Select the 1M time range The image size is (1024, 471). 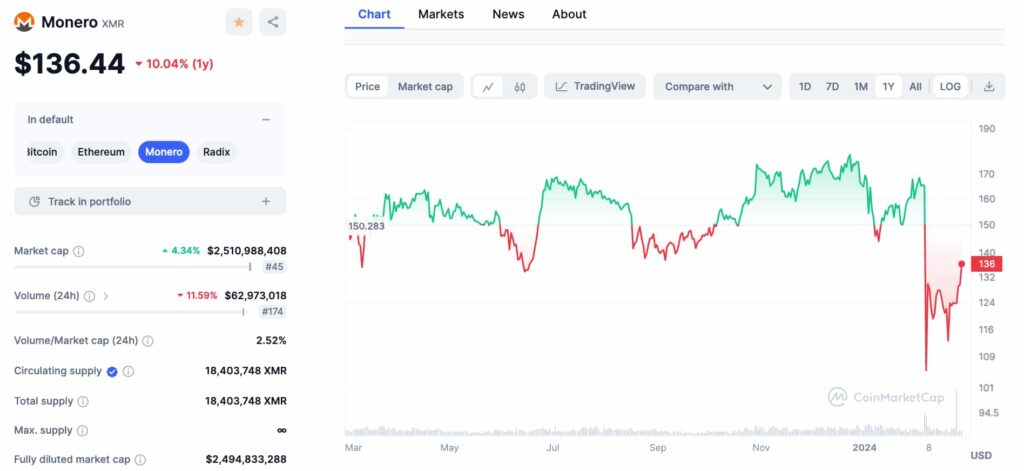861,87
